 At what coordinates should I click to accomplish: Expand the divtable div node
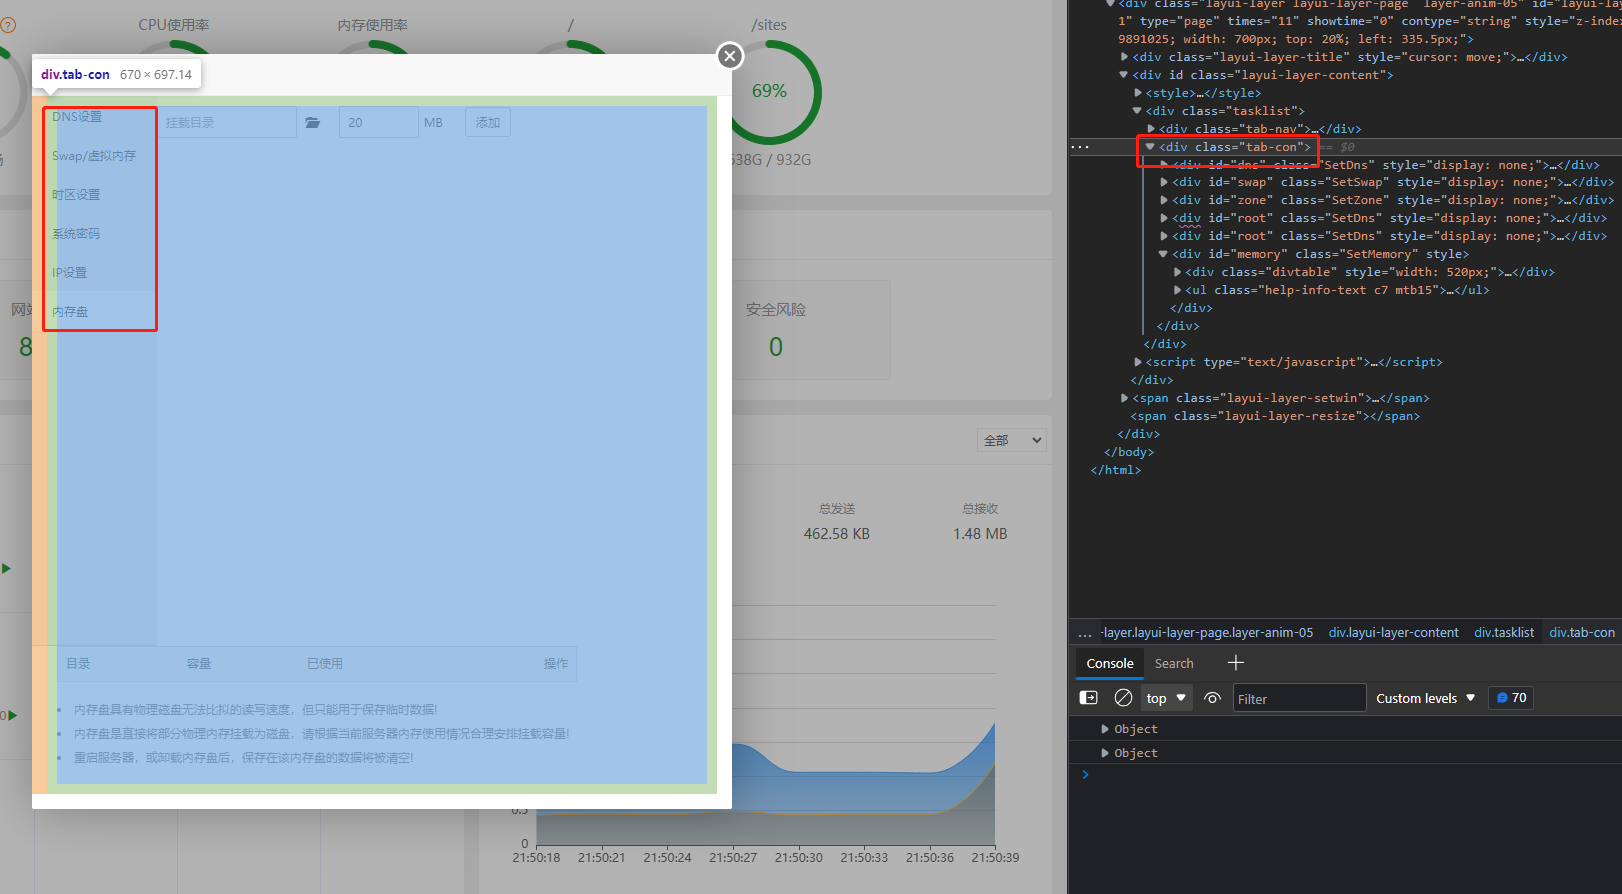point(1177,272)
